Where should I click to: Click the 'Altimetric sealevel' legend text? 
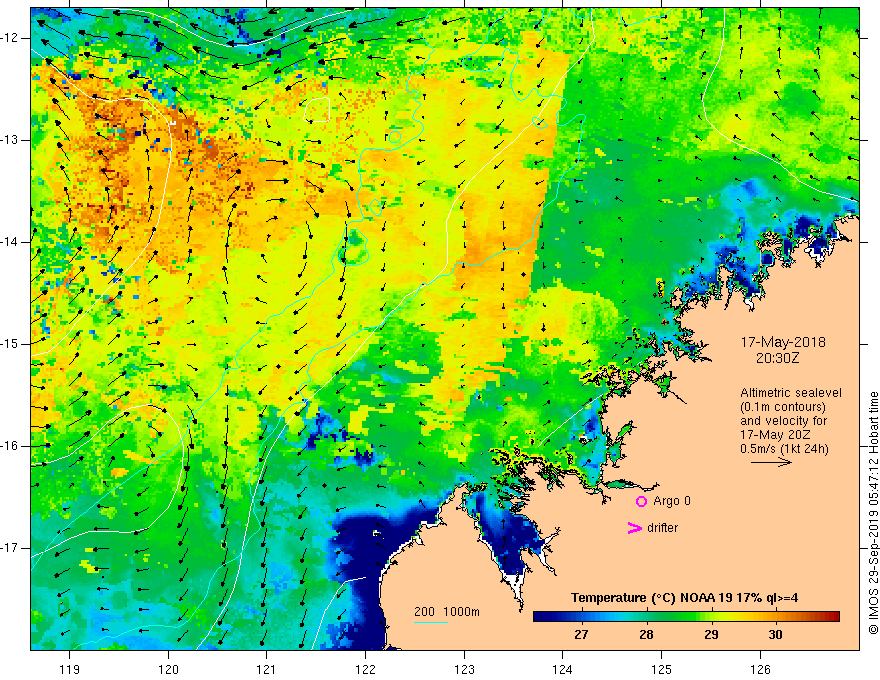791,393
